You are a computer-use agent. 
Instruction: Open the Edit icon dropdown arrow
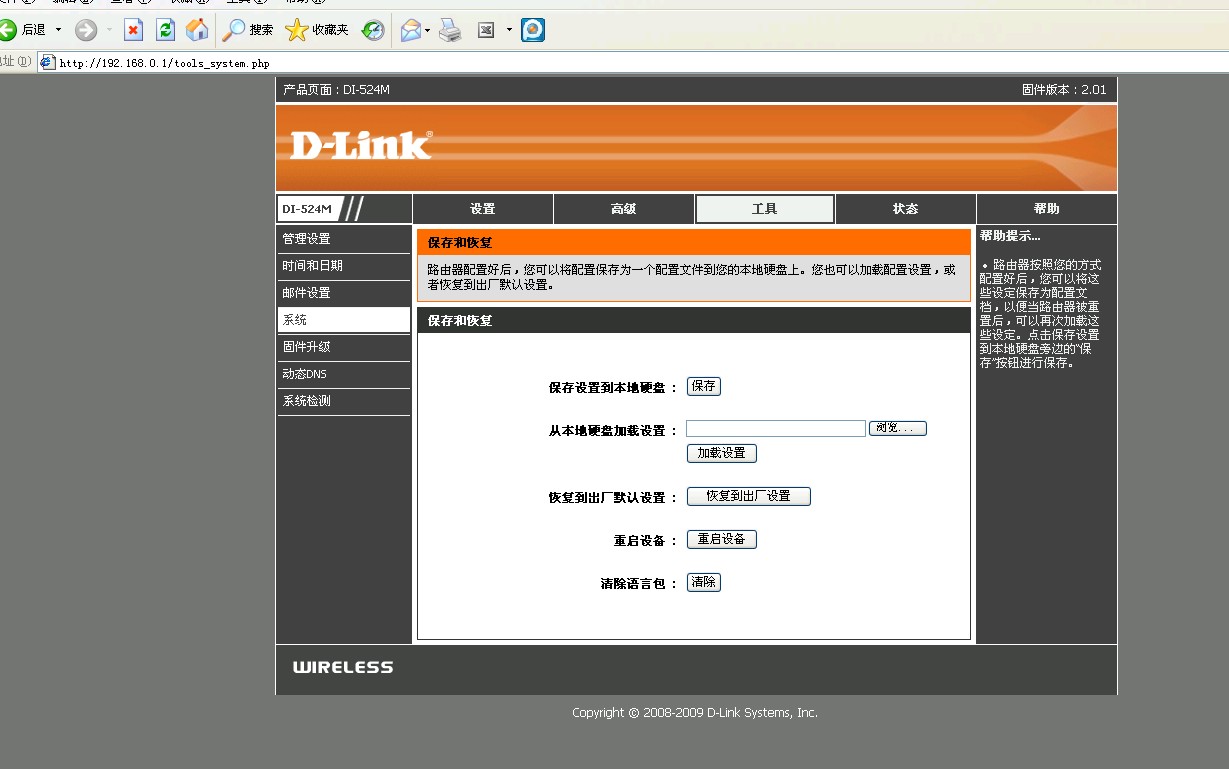click(509, 30)
